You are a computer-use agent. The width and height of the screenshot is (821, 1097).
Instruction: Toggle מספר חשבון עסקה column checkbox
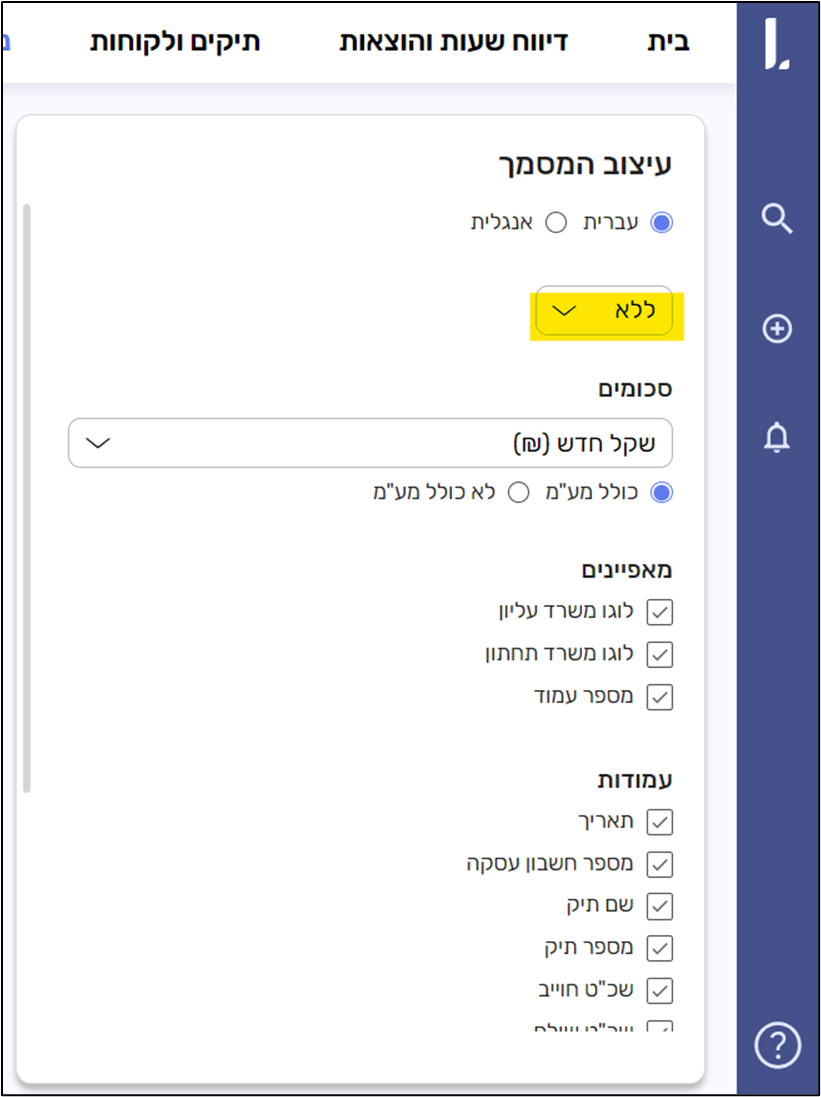(x=660, y=864)
